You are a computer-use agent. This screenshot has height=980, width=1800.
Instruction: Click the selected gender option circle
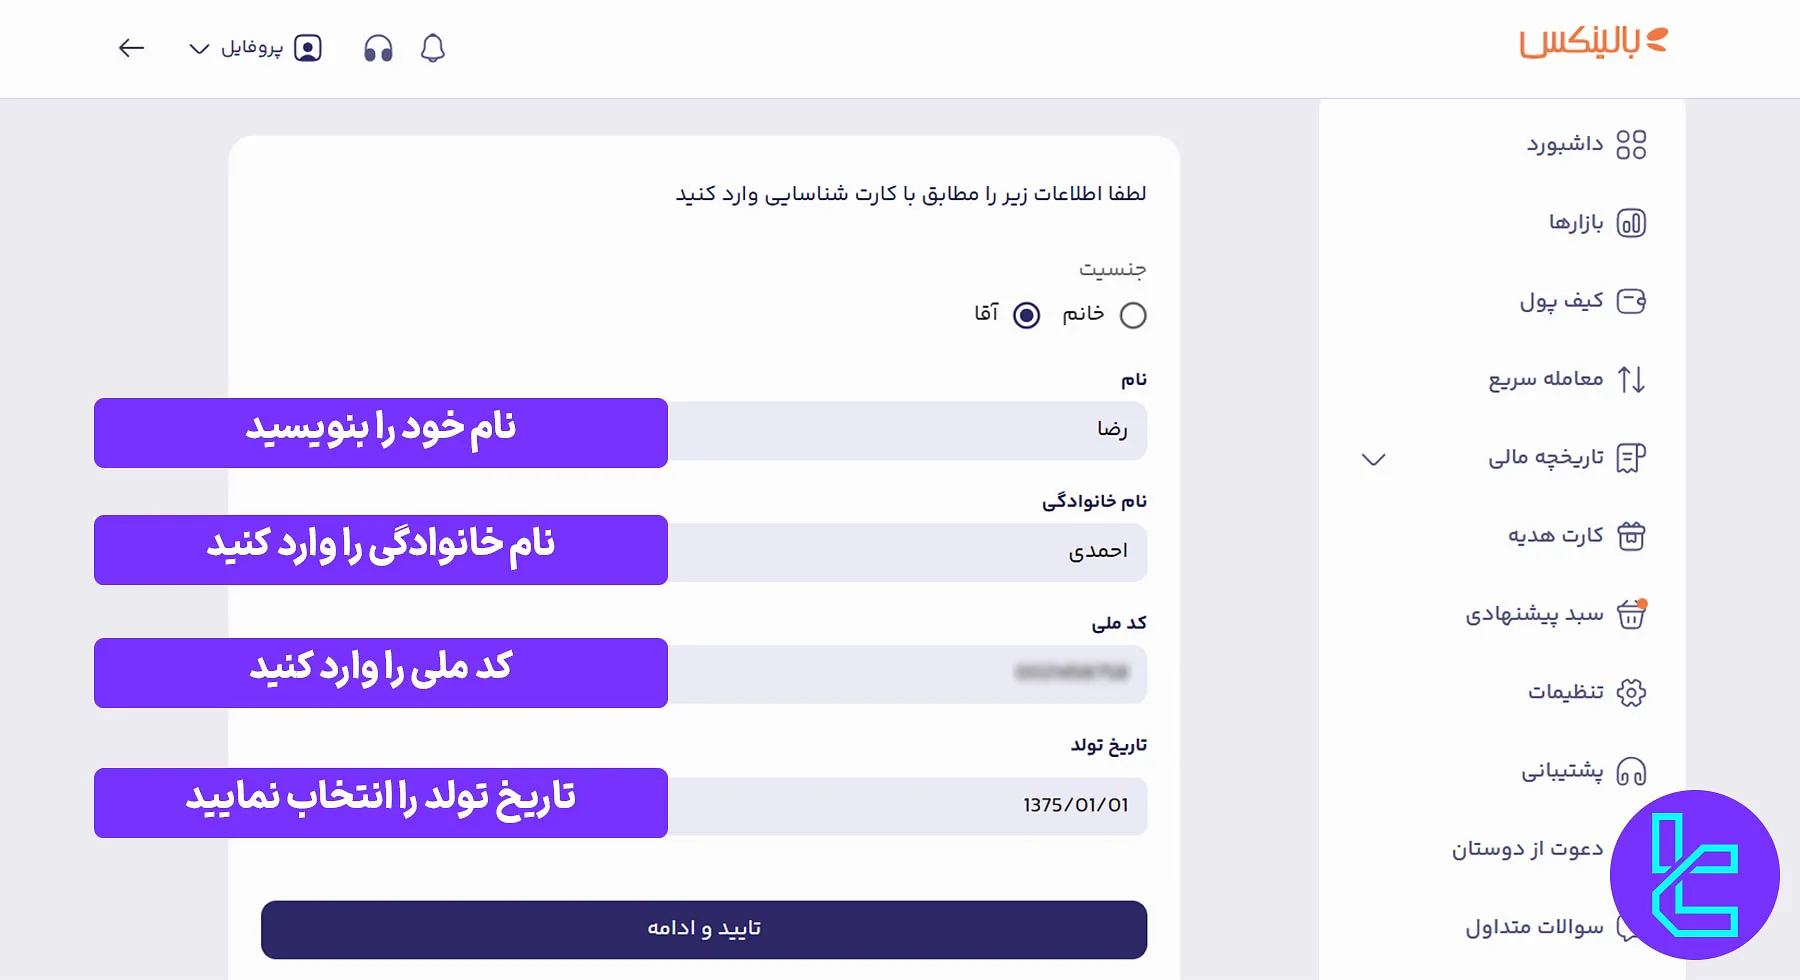point(1025,315)
